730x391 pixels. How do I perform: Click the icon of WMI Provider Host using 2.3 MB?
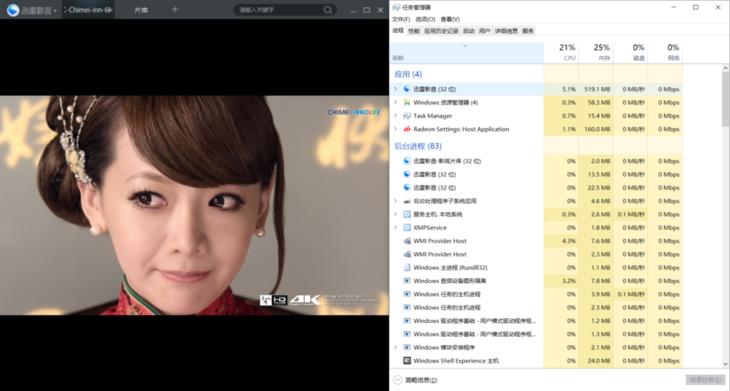point(407,254)
